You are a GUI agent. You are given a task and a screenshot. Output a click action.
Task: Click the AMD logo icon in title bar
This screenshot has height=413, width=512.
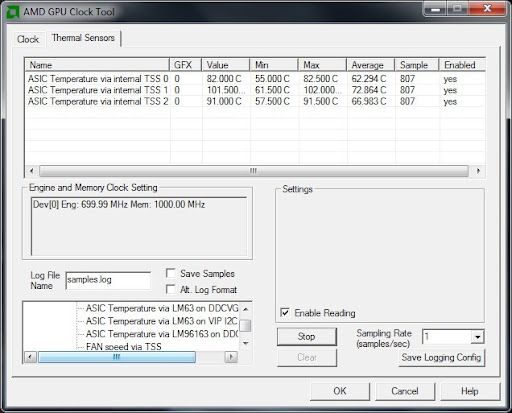coord(13,12)
